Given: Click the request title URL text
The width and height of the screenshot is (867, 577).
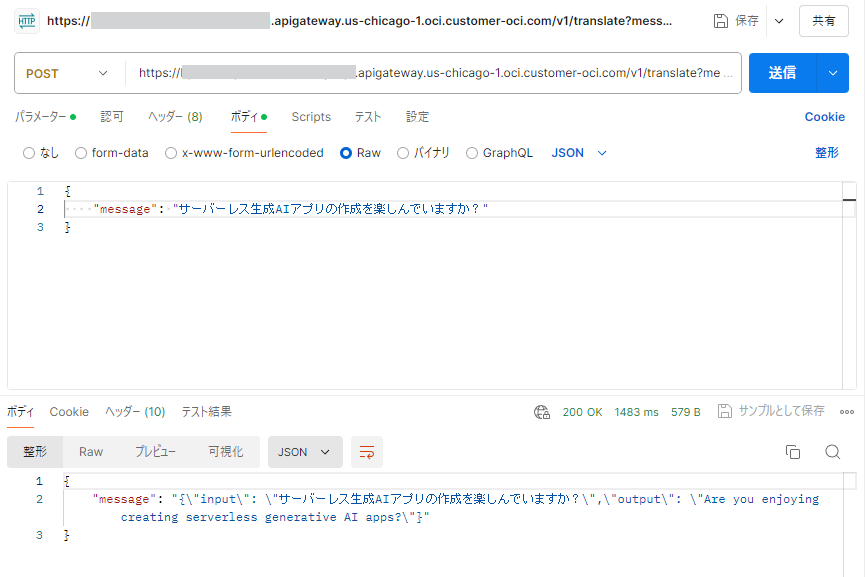Looking at the screenshot, I should pyautogui.click(x=359, y=21).
